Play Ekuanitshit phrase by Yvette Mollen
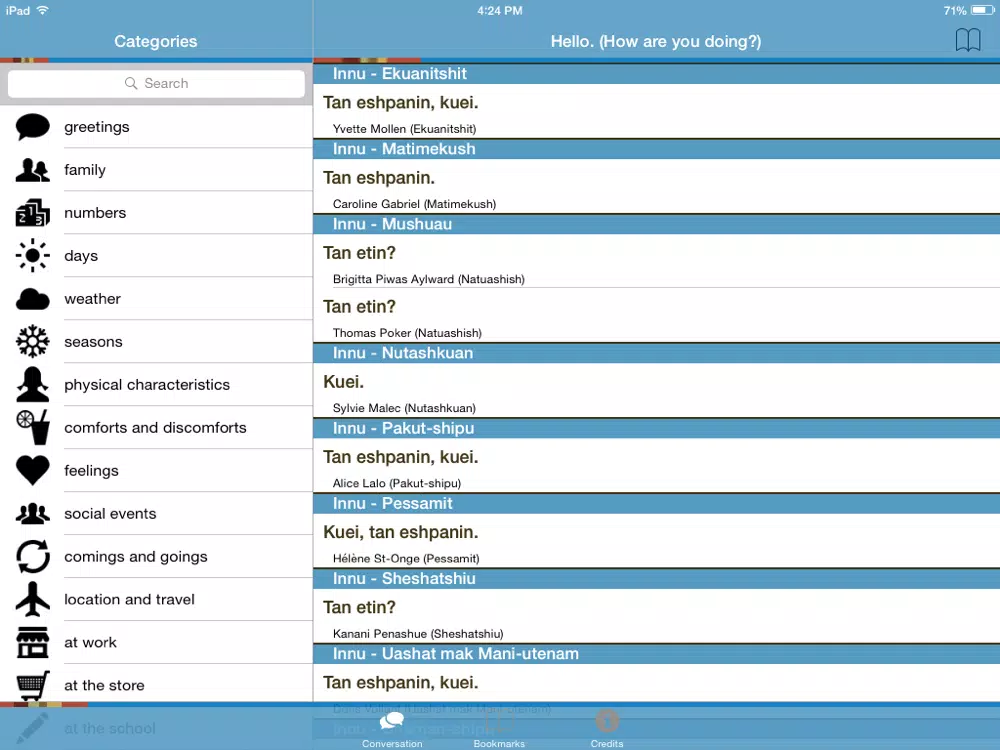 (x=656, y=111)
